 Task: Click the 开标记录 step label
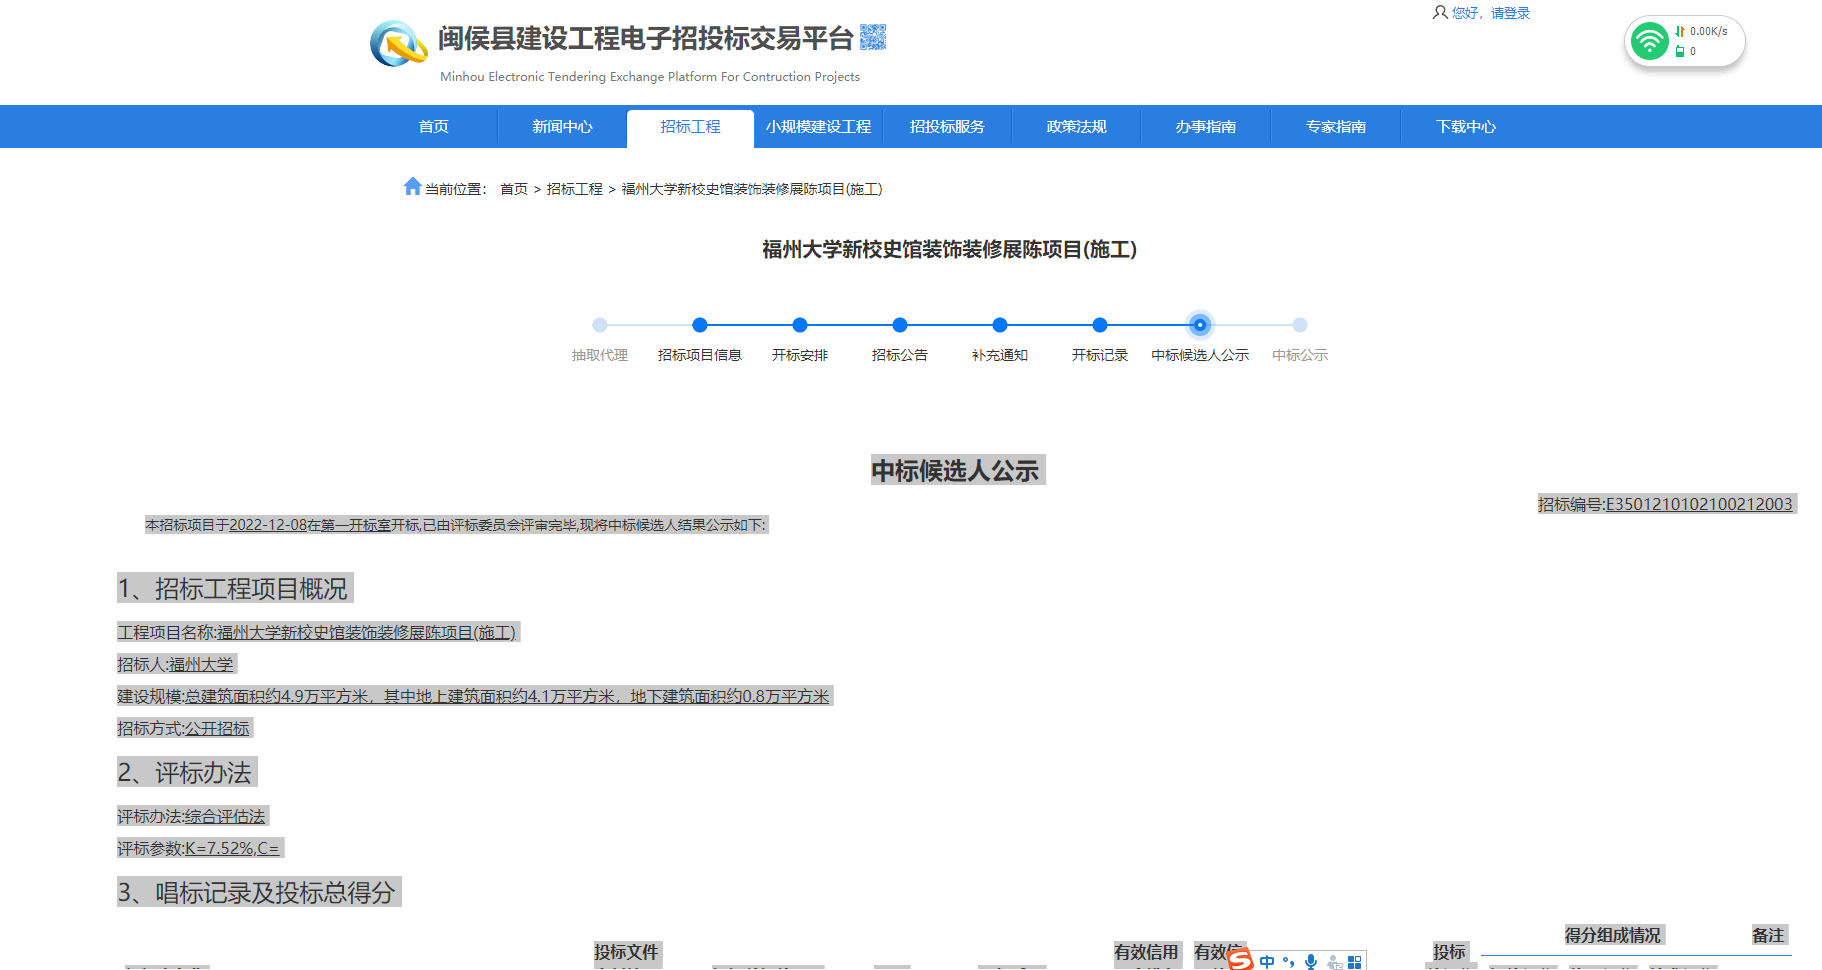coord(1100,355)
